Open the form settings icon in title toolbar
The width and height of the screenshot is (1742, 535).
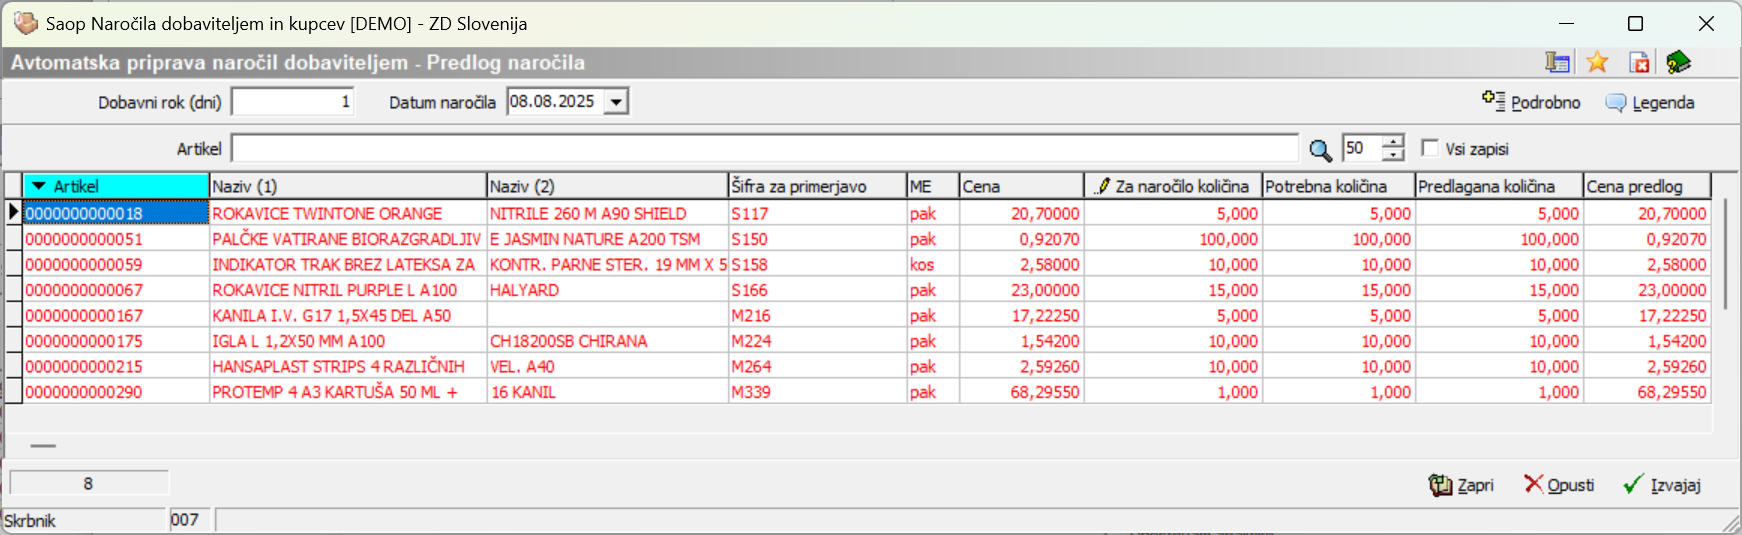coord(1557,62)
